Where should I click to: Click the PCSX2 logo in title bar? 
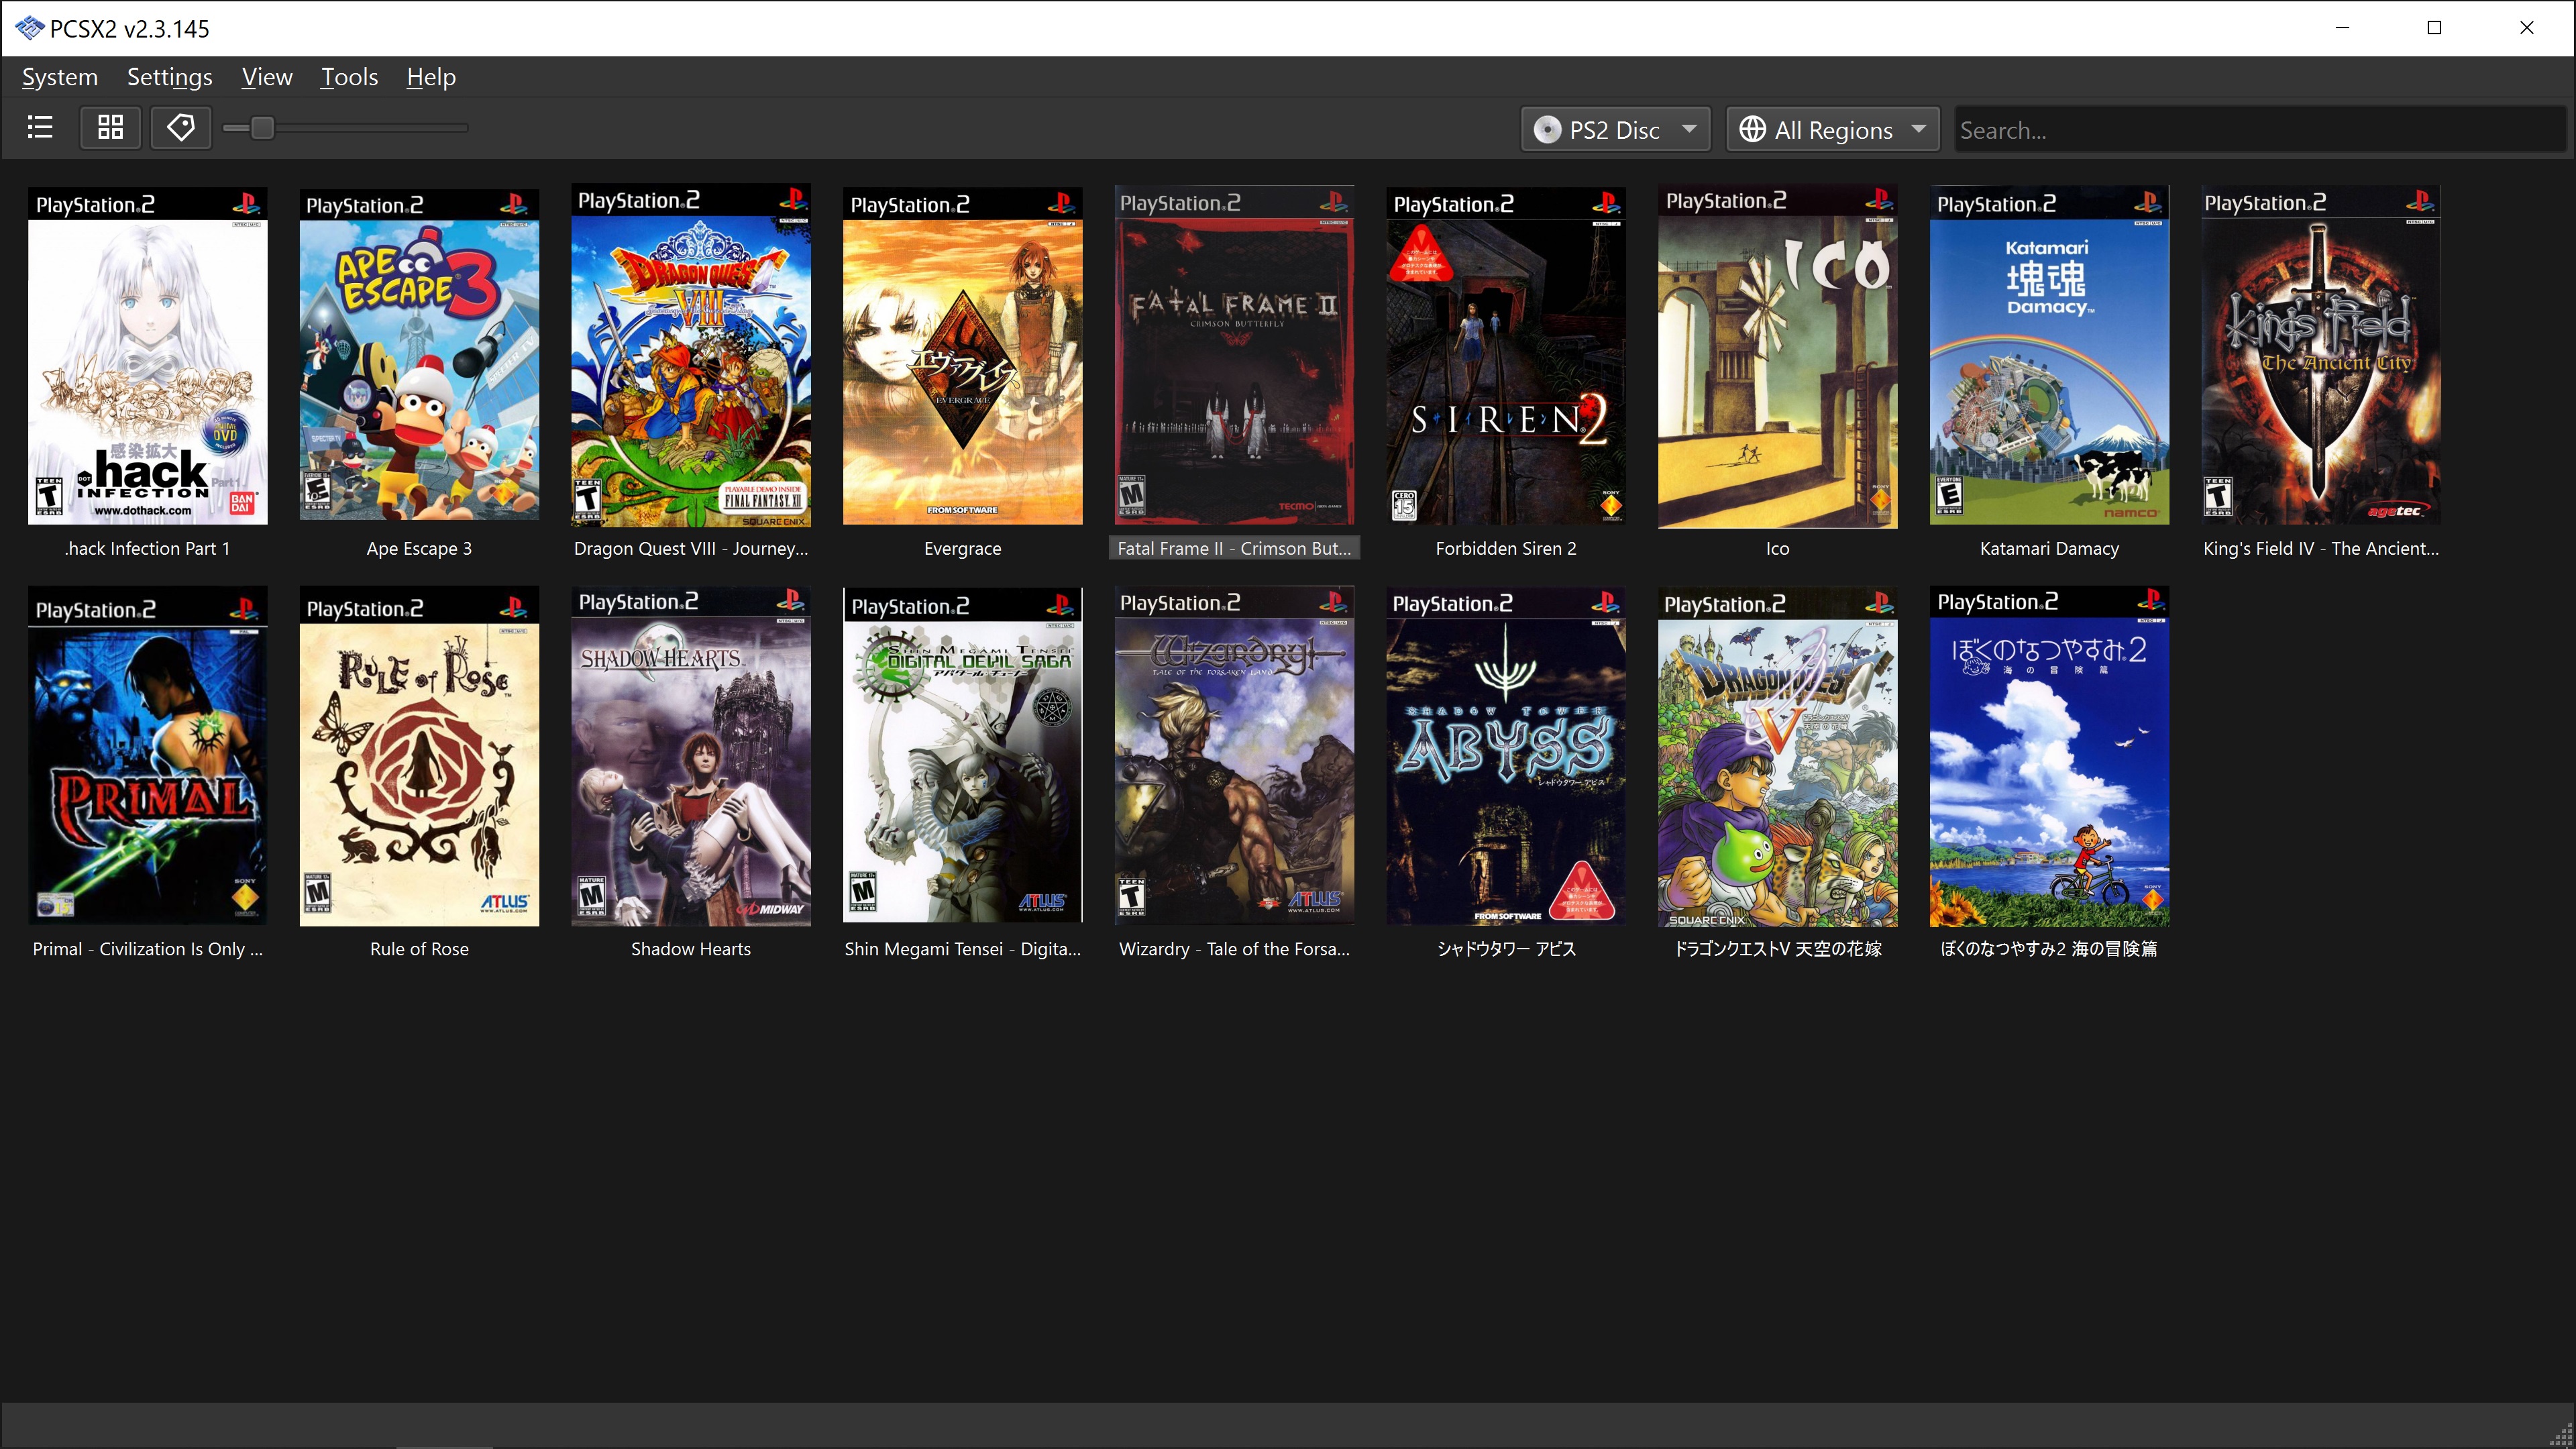click(29, 28)
